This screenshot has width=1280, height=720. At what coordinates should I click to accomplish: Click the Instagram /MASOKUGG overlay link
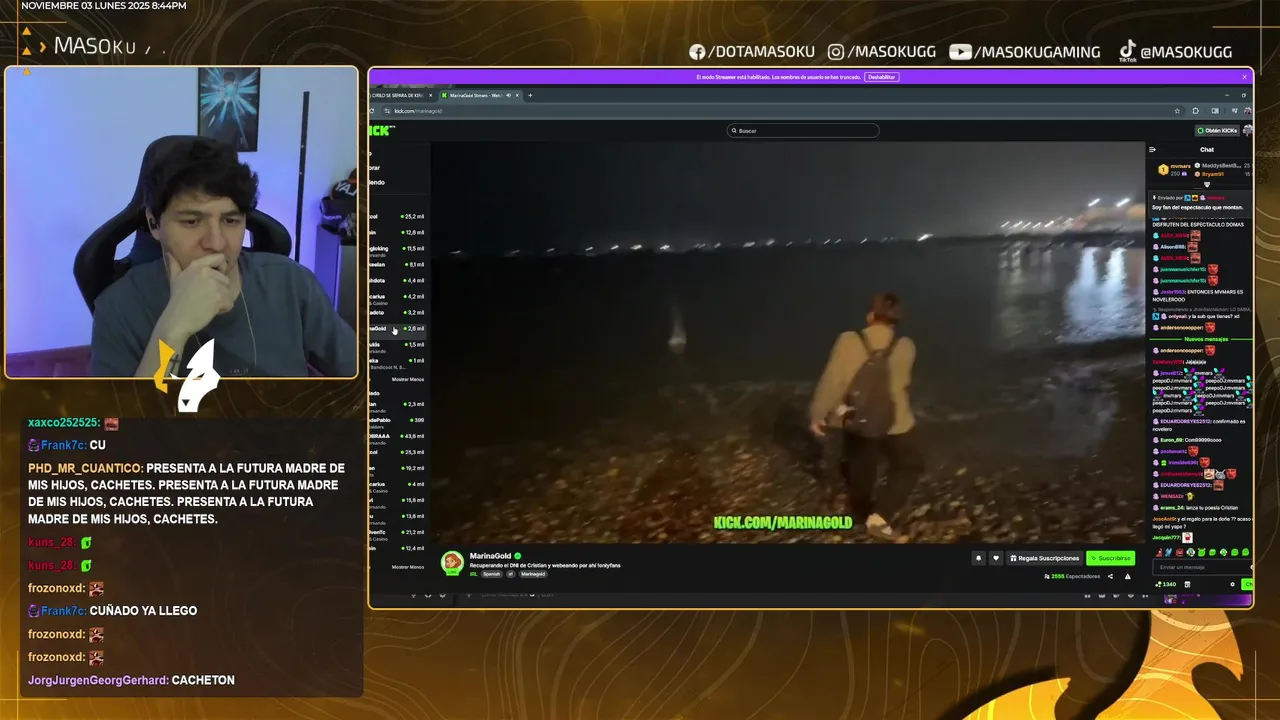(883, 52)
